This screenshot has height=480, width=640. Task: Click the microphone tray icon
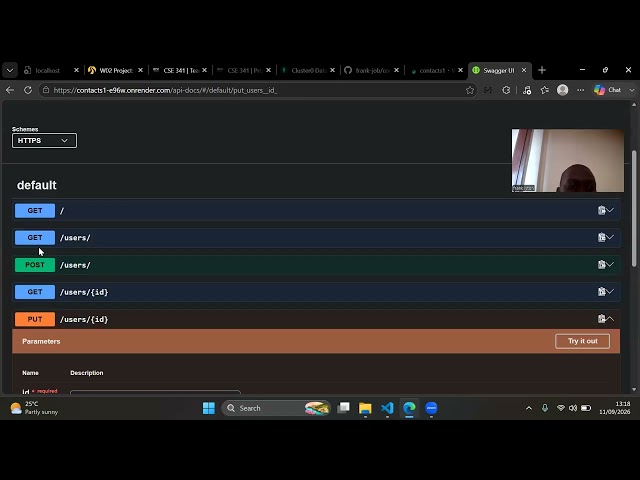545,408
